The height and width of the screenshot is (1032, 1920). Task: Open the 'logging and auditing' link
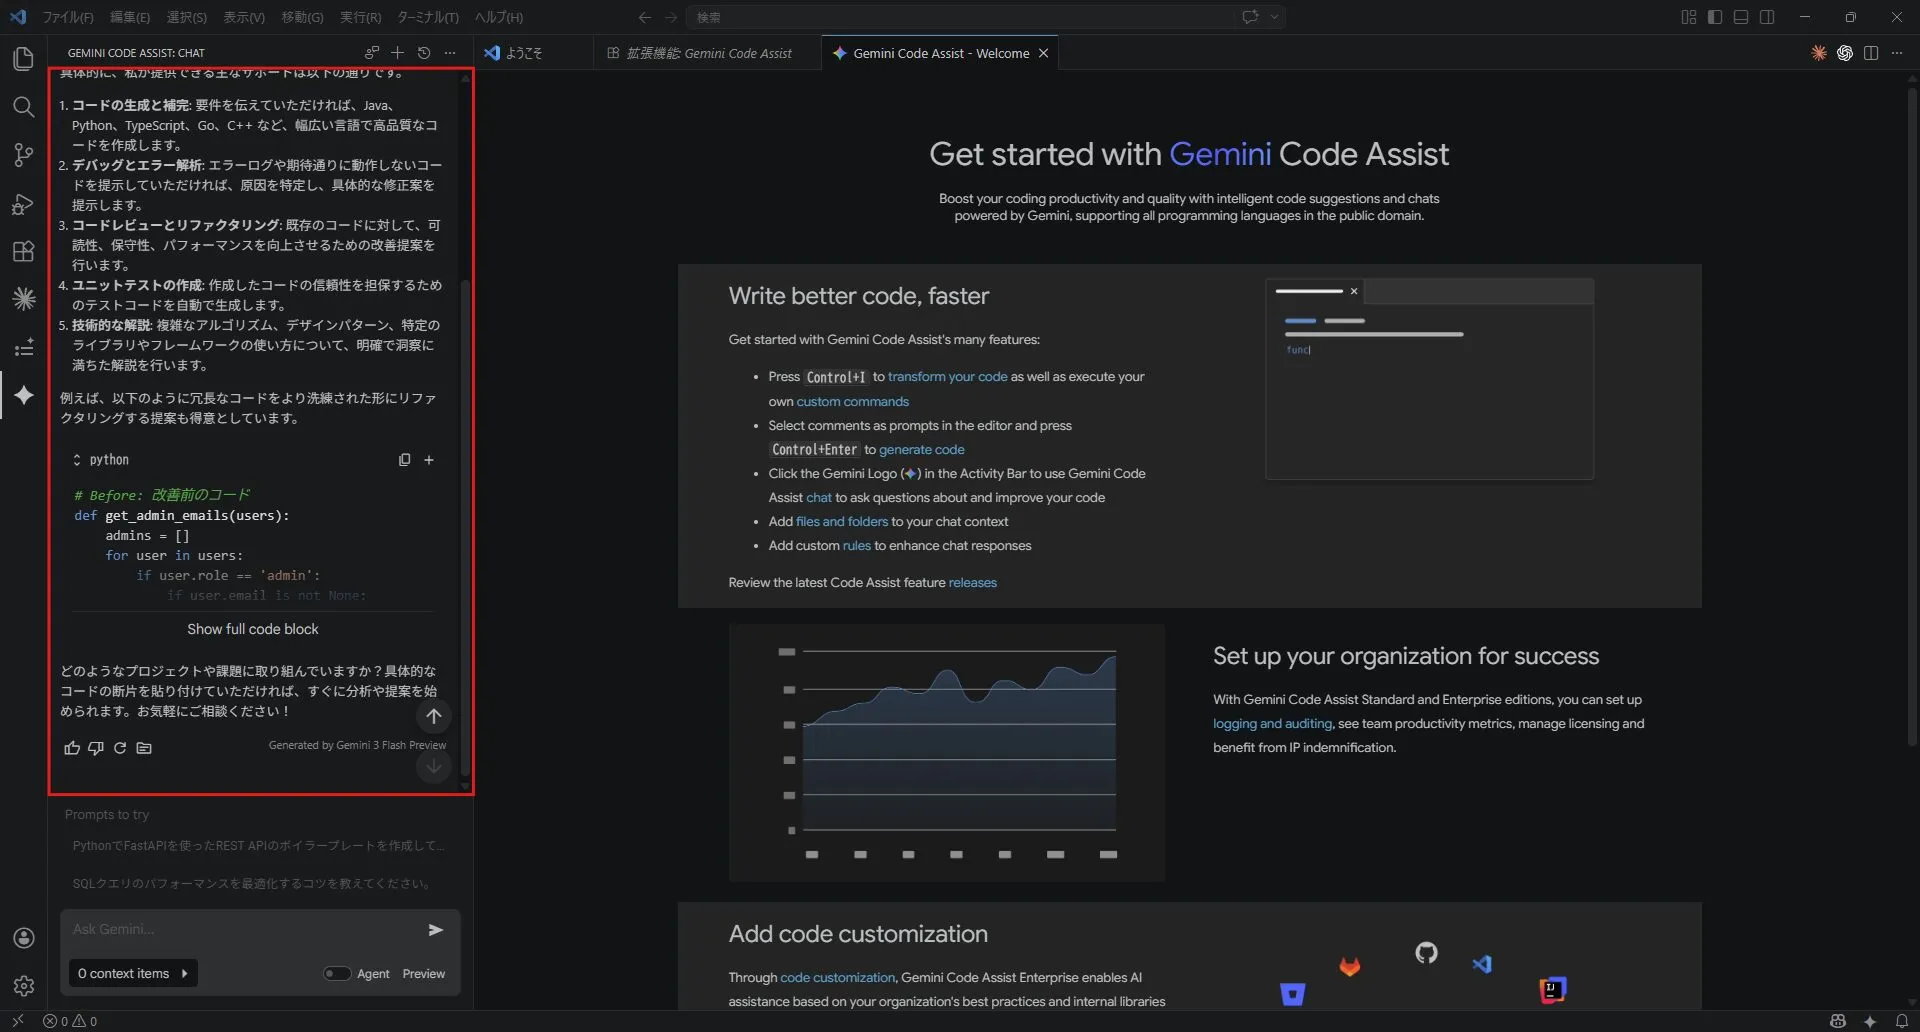[x=1272, y=724]
